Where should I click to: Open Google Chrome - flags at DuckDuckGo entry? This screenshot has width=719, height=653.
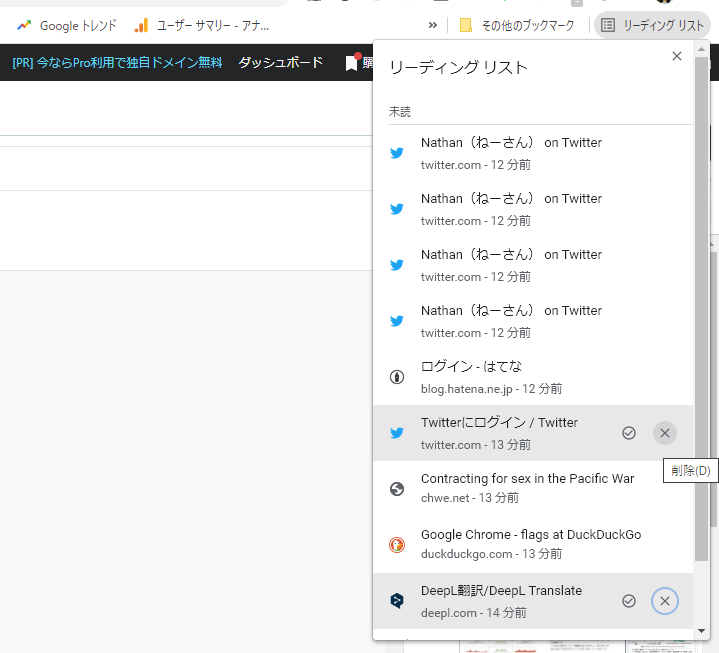coord(533,545)
